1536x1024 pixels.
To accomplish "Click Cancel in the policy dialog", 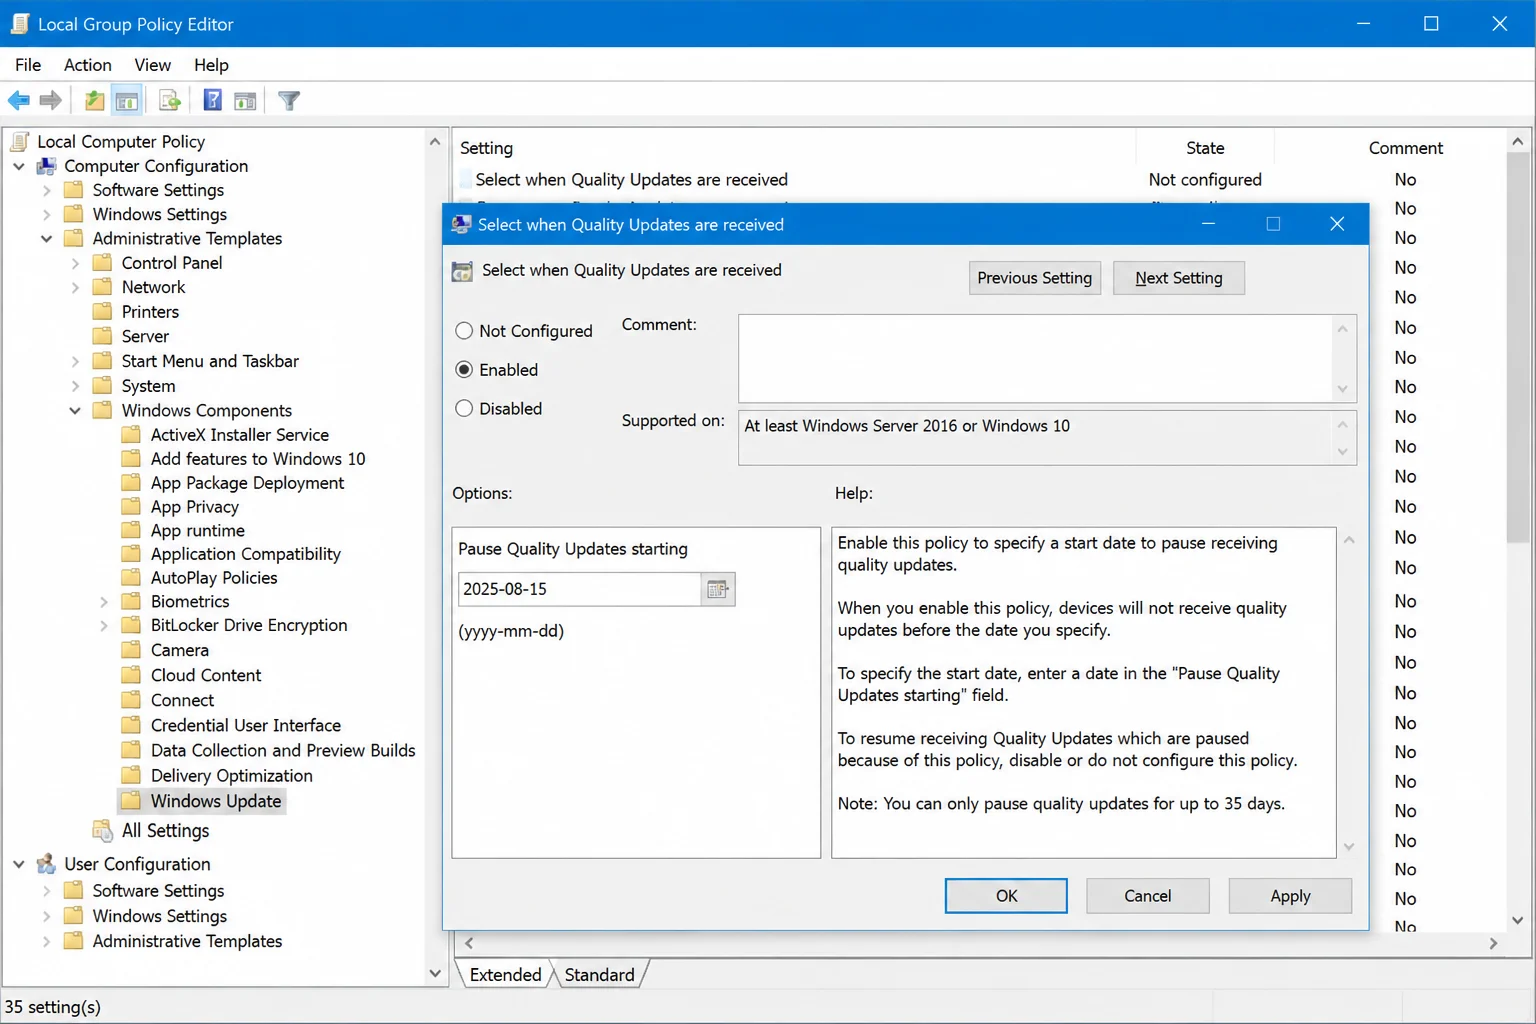I will (1148, 896).
